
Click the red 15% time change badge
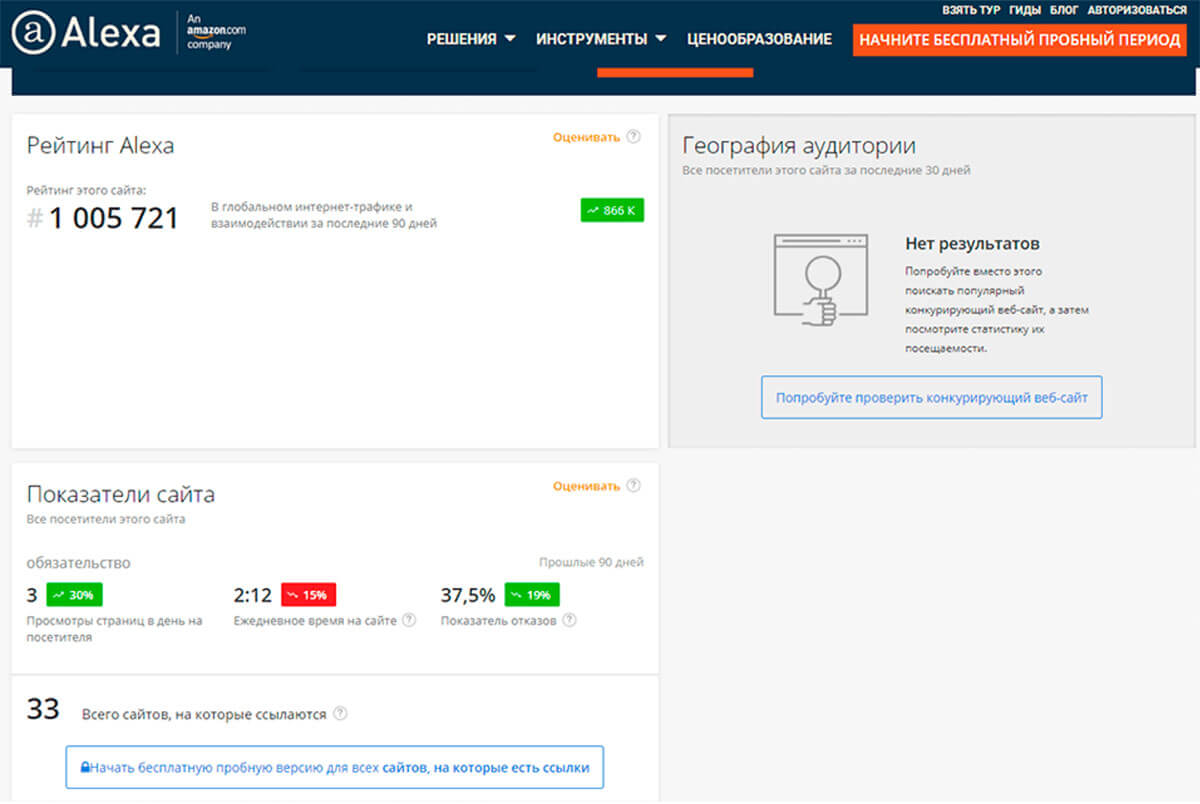click(x=308, y=595)
